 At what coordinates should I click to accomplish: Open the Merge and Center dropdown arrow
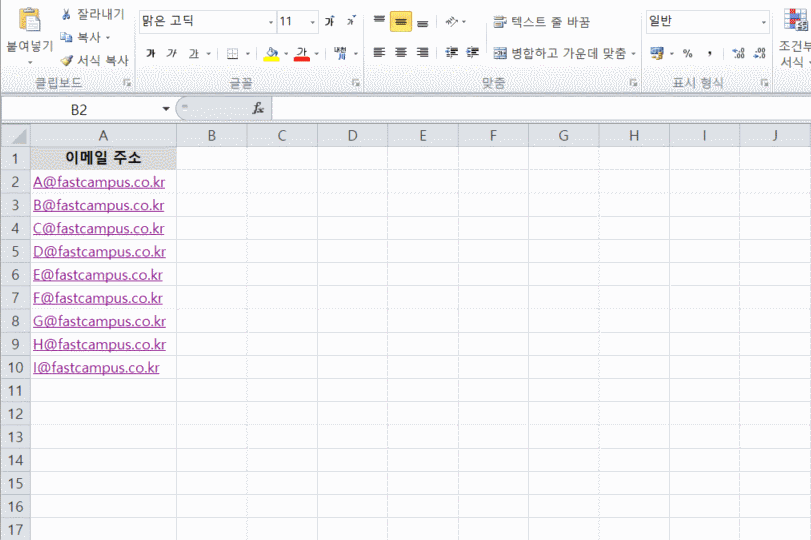633,53
